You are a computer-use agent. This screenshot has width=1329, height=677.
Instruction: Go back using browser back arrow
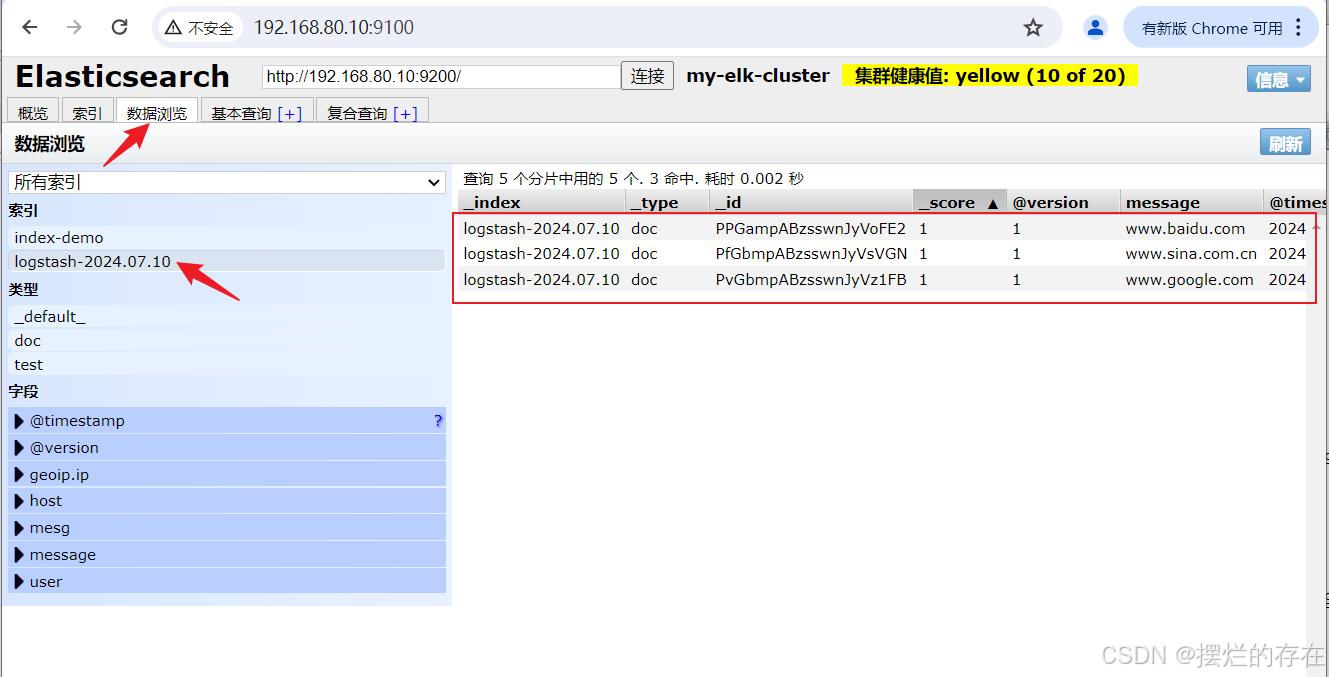(x=30, y=27)
